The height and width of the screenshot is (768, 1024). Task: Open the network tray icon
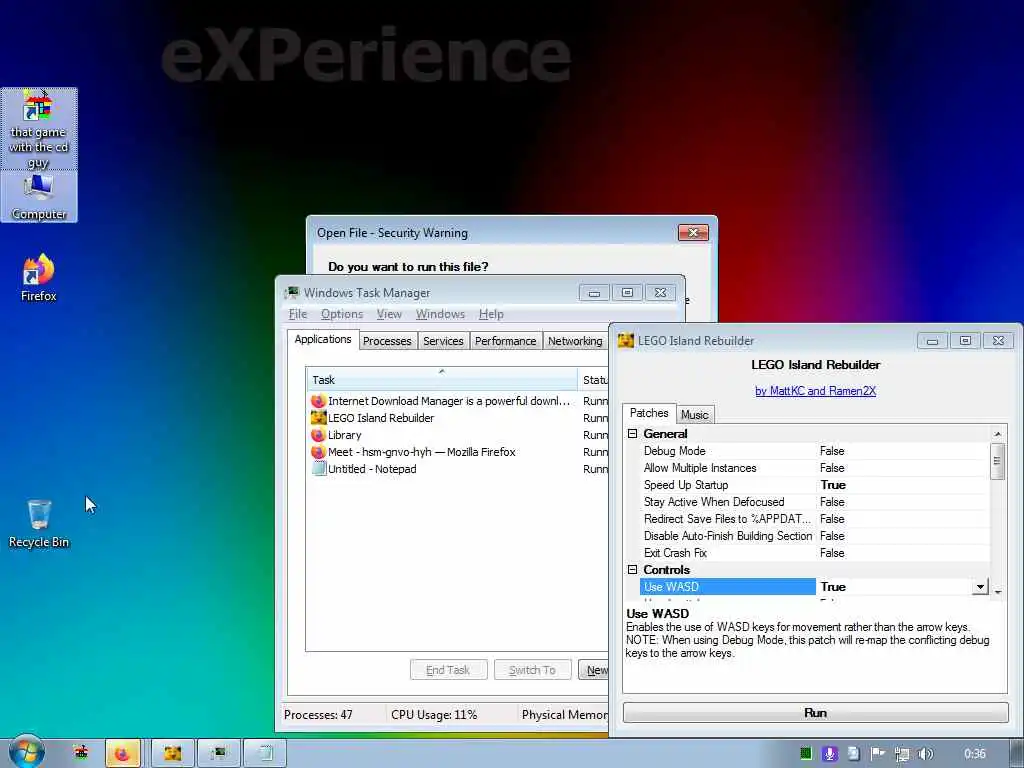pos(901,754)
